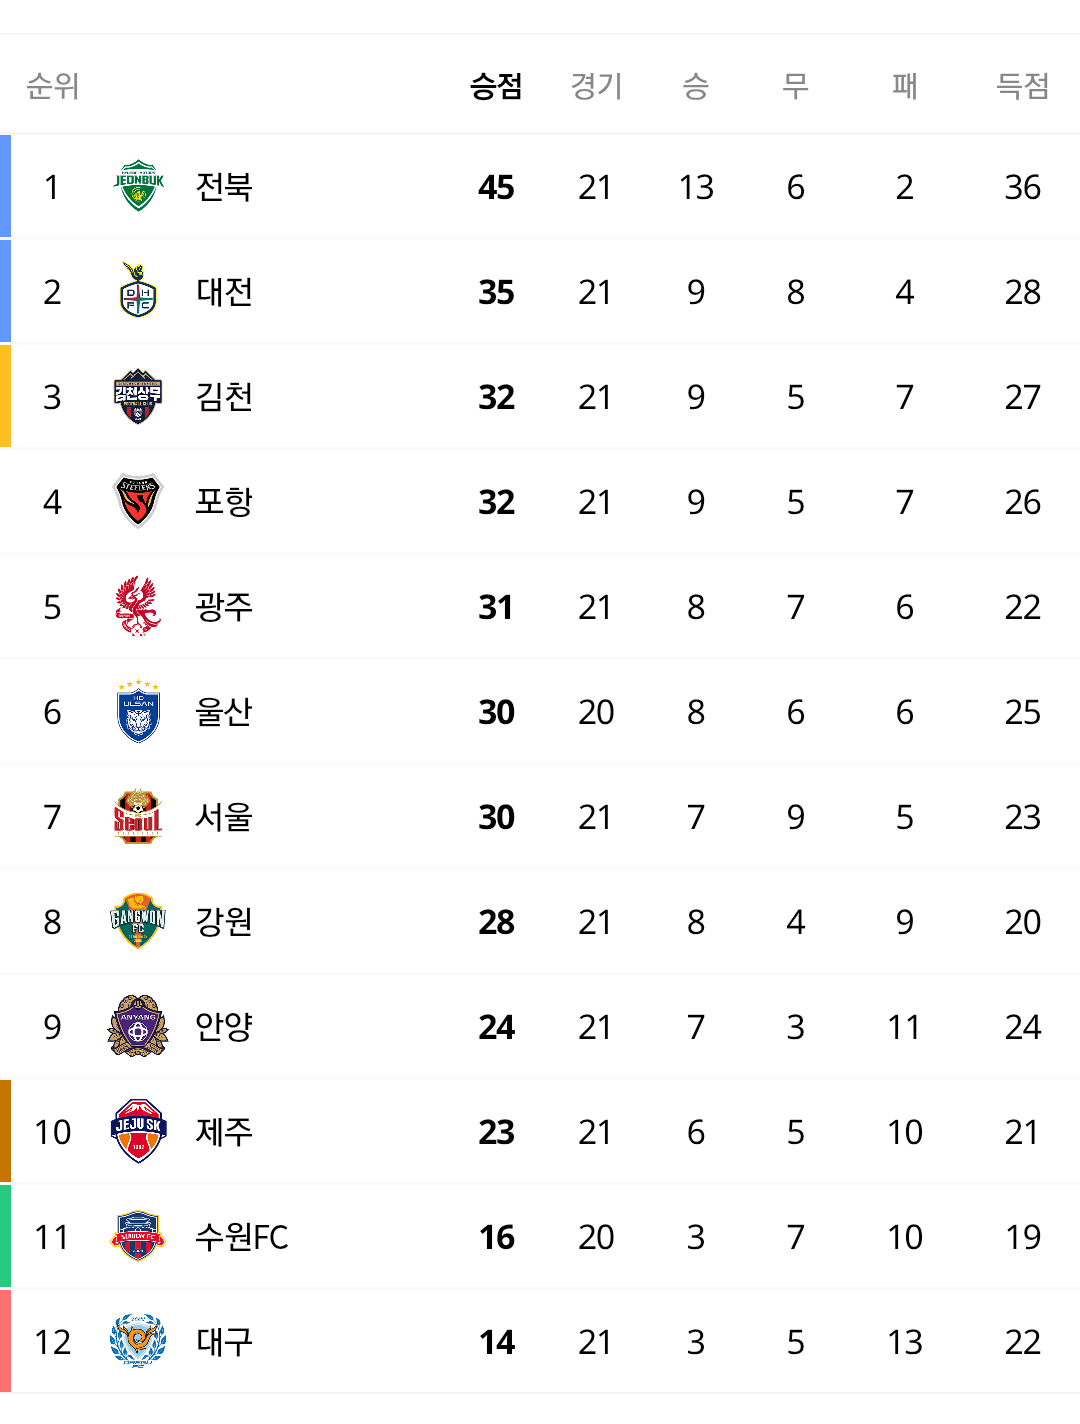Tap the Pohang Steelers crest icon

(x=138, y=501)
